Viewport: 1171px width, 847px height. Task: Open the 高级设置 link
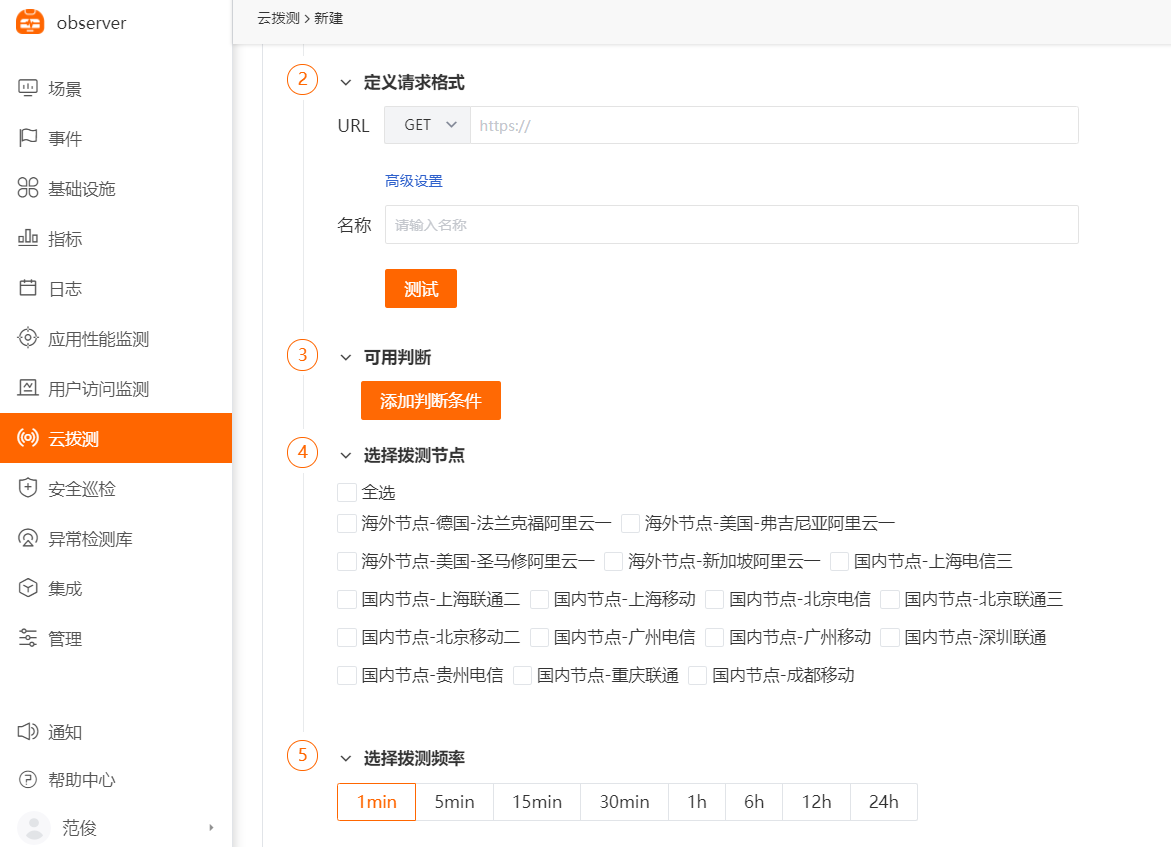[414, 181]
